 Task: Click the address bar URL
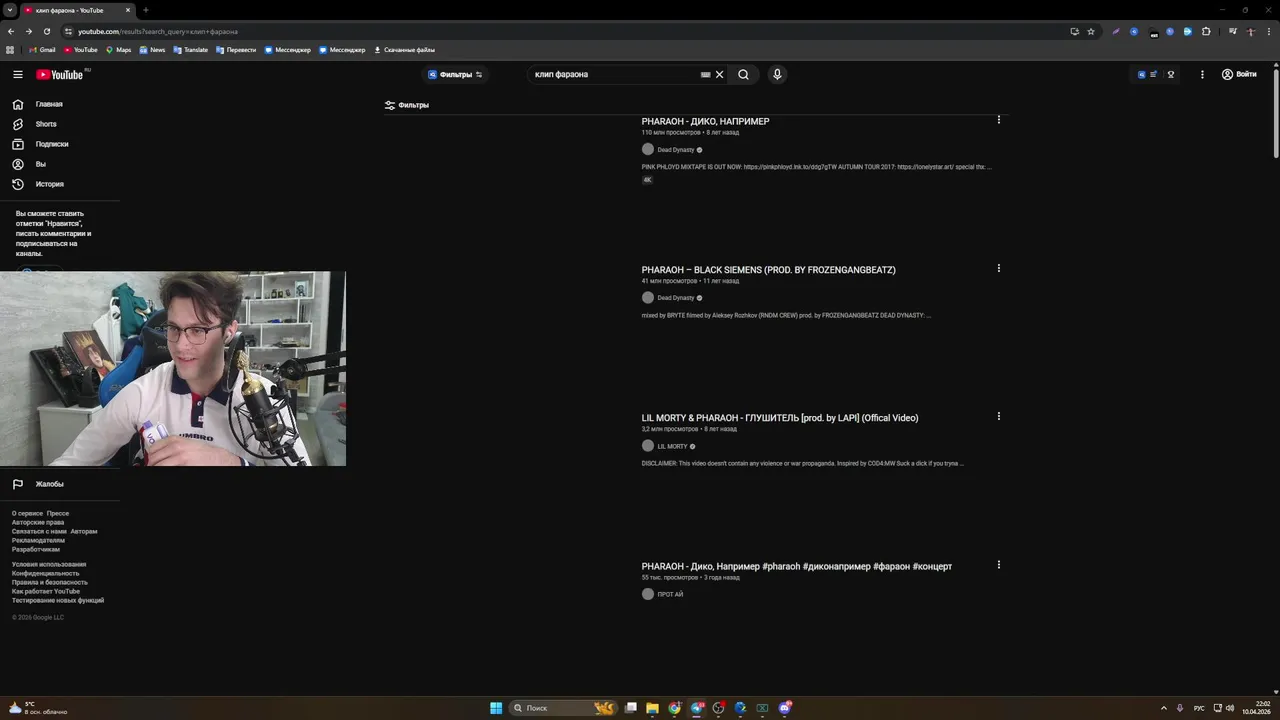click(x=158, y=31)
